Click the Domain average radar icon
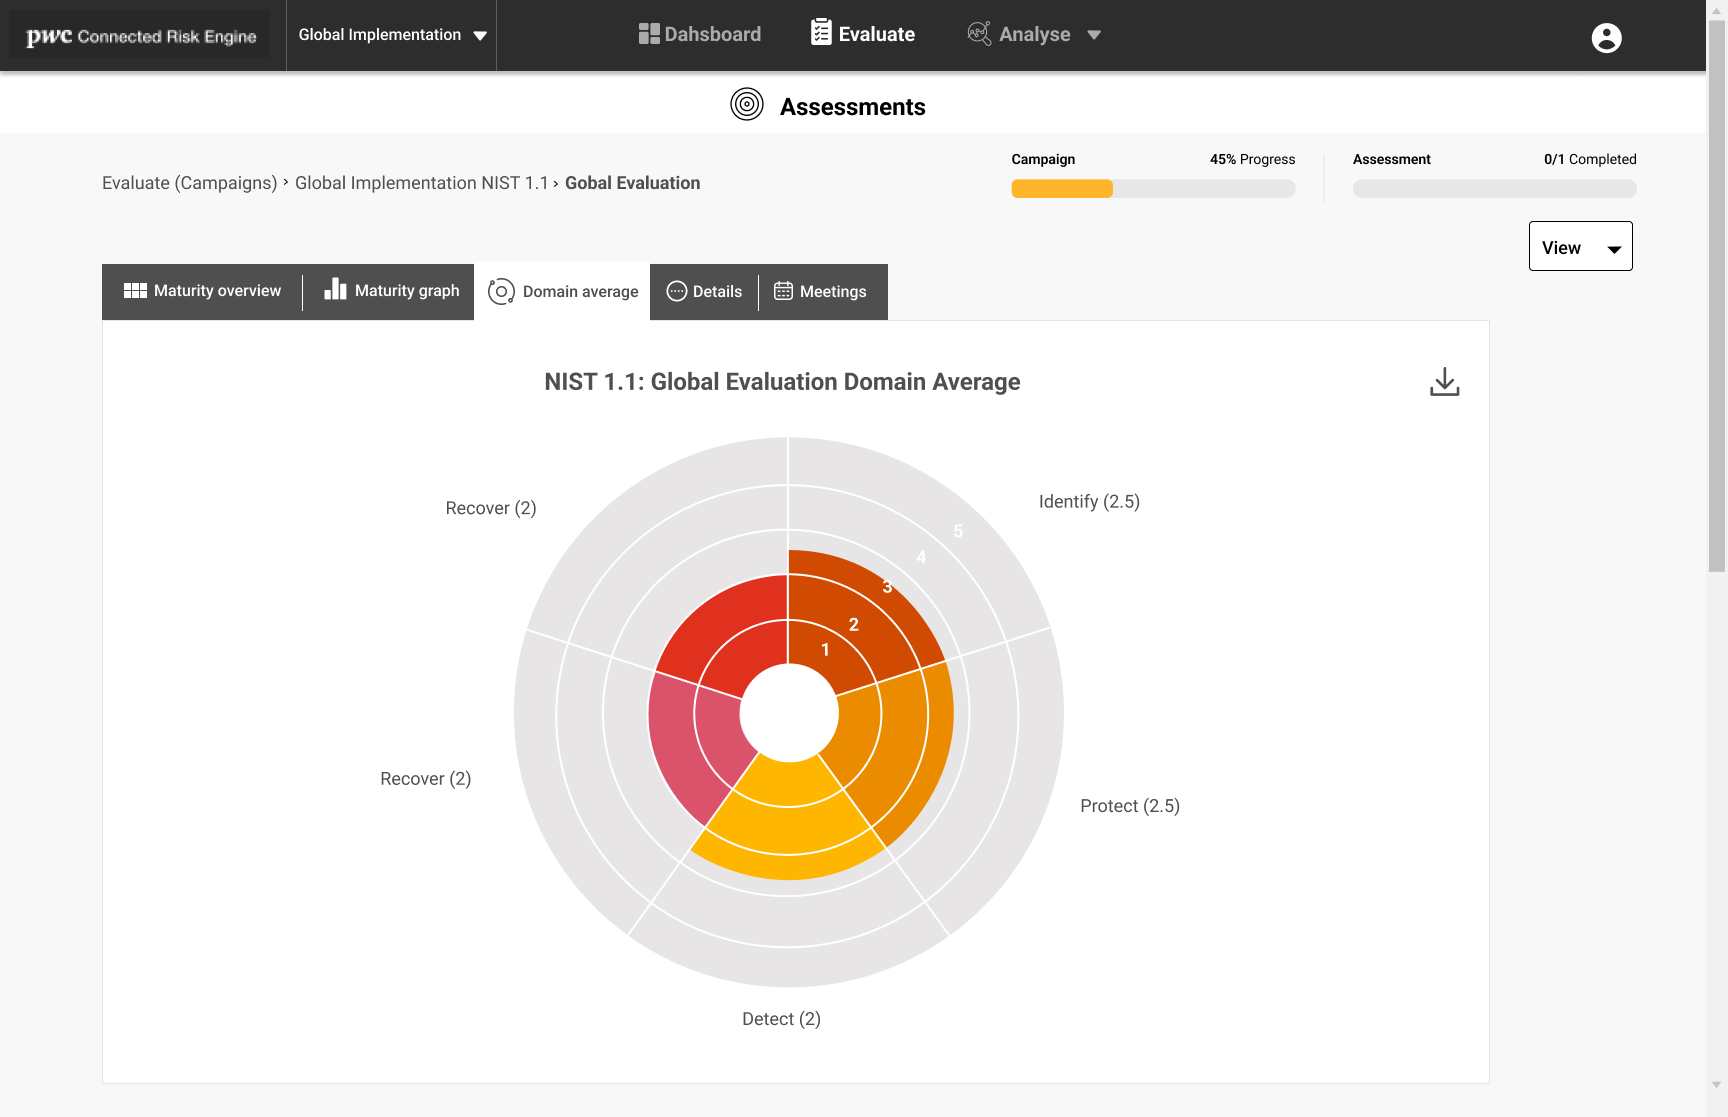The width and height of the screenshot is (1728, 1117). (x=500, y=291)
